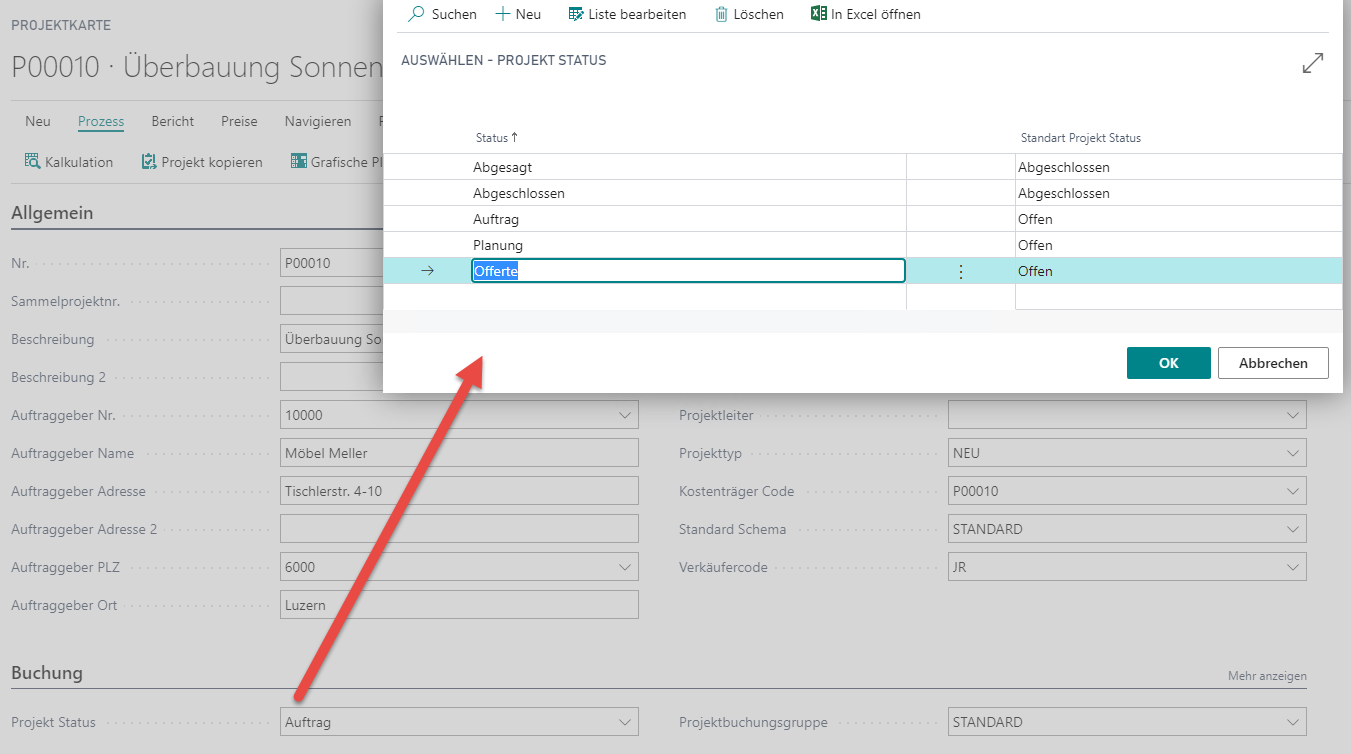Click the Mehr anzeigen link in Buchung

pos(1267,676)
